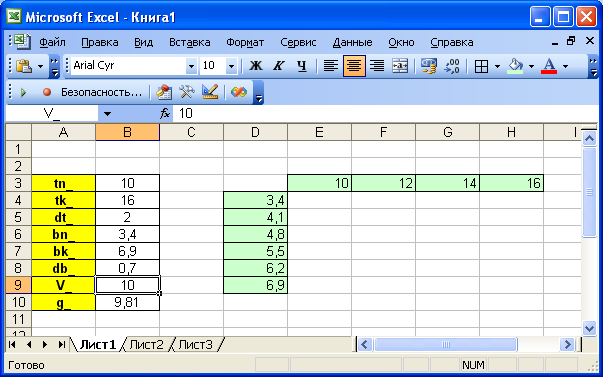Apply the red Font Color

click(549, 66)
